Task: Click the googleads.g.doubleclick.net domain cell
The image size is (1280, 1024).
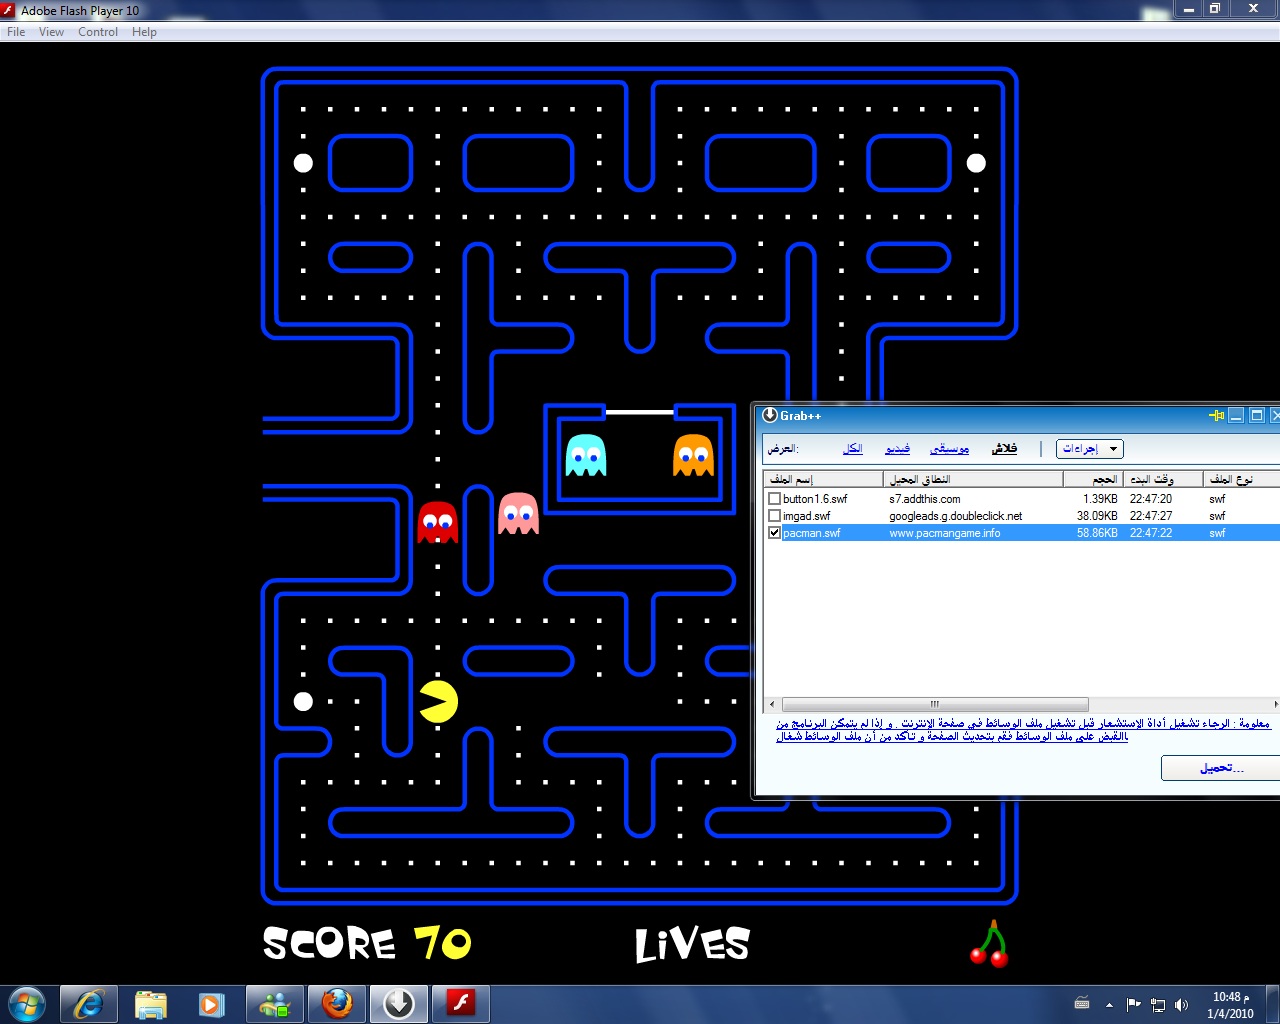Action: point(956,516)
